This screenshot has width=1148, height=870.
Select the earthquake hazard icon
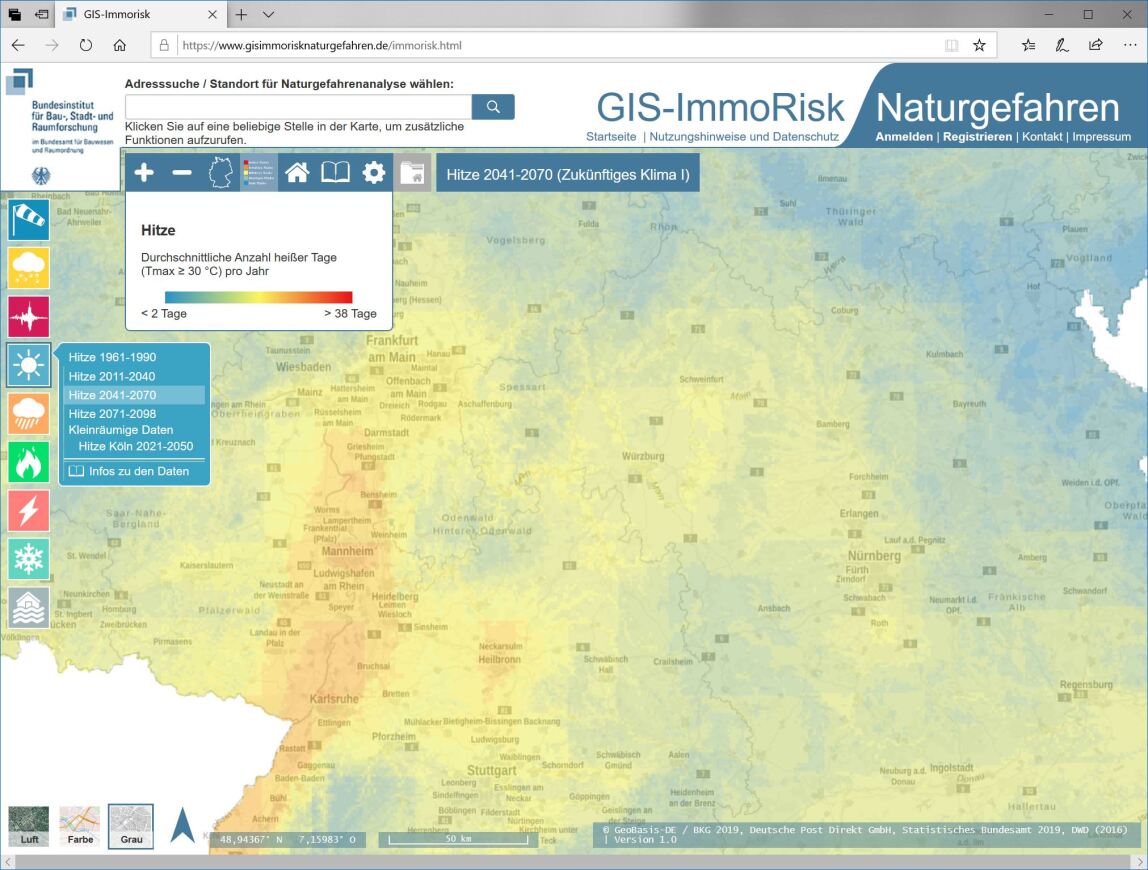tap(29, 316)
